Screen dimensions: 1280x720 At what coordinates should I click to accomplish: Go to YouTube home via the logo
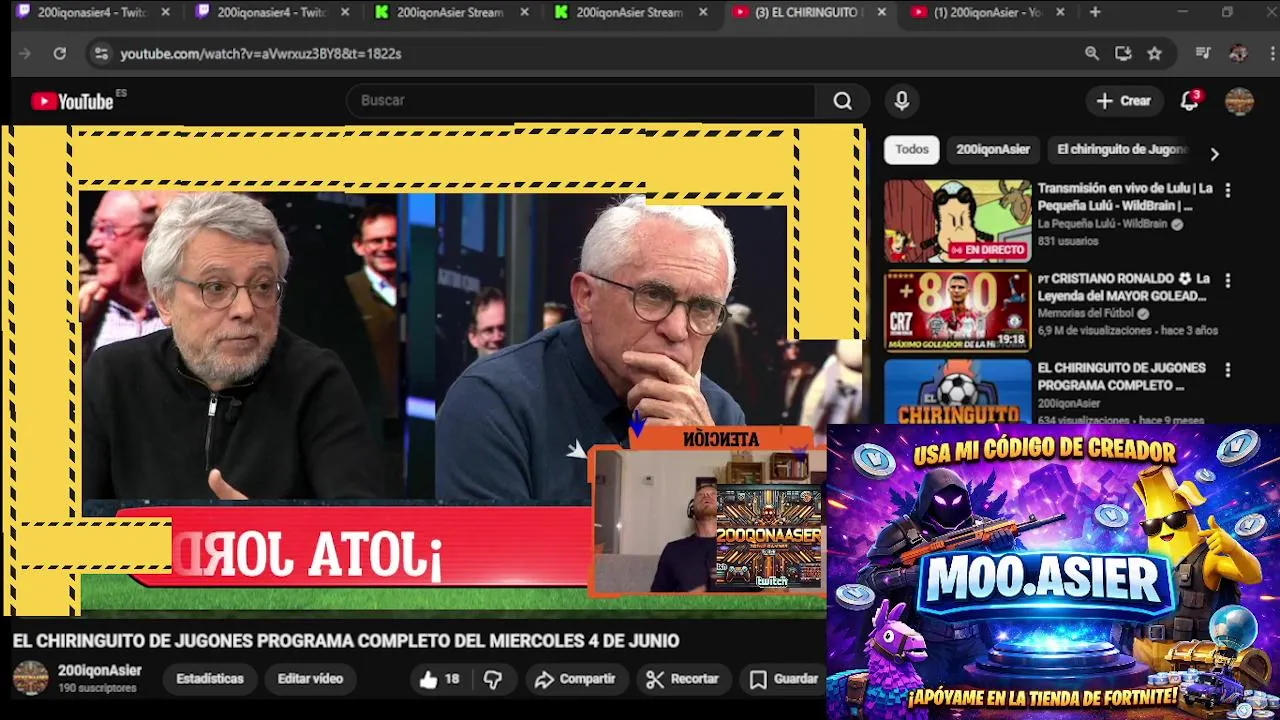[72, 101]
